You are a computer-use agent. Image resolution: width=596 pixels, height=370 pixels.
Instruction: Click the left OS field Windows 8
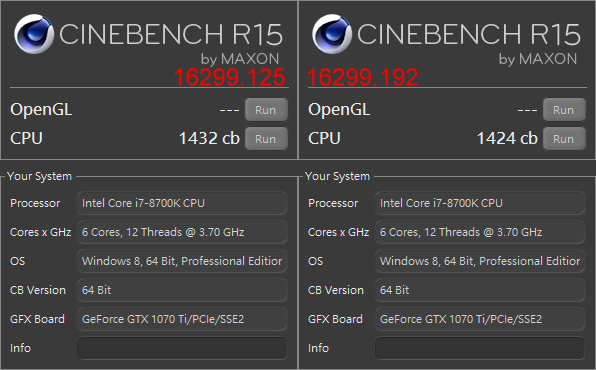pos(182,261)
